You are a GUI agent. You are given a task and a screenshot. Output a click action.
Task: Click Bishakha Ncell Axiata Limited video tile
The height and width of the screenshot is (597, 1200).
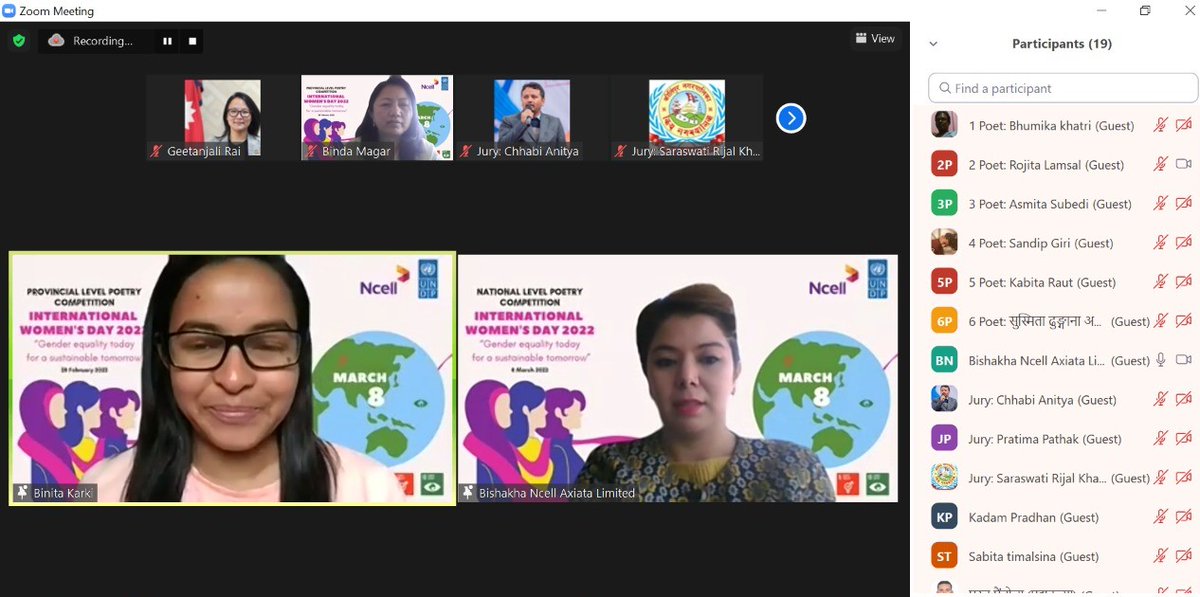pos(677,378)
